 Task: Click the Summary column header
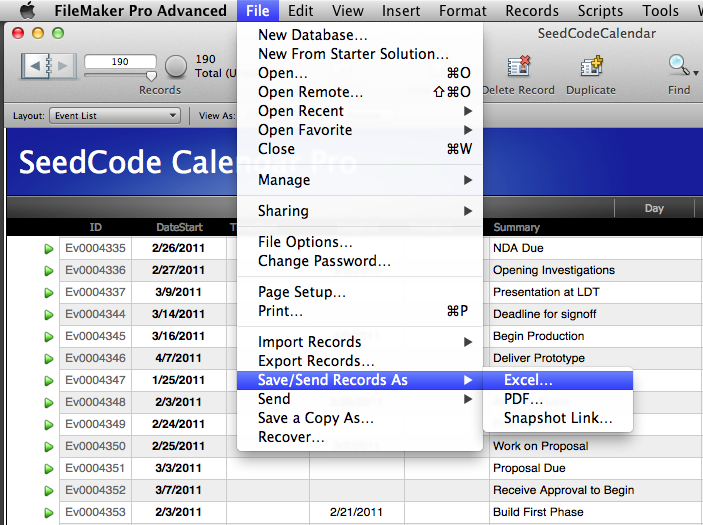516,227
